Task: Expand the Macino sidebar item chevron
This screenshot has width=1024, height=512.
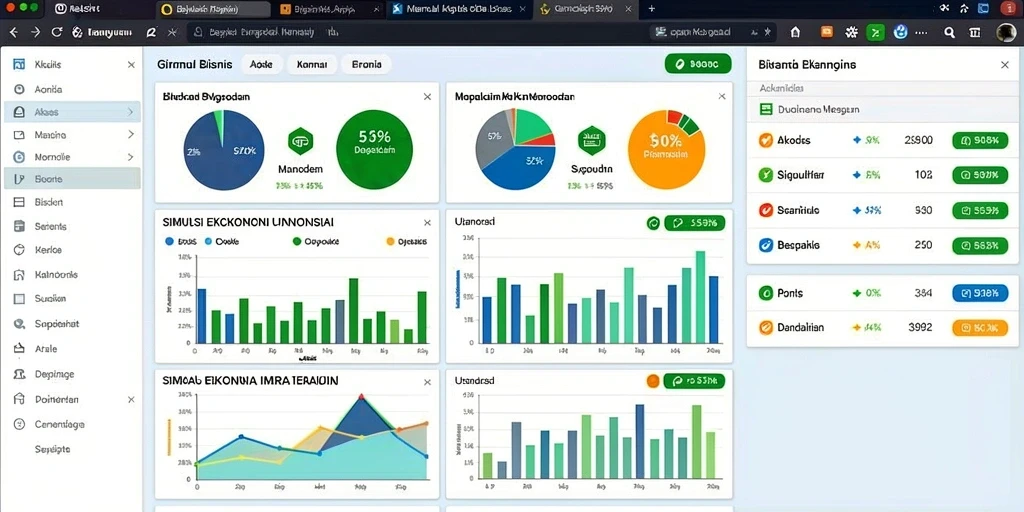Action: point(131,135)
